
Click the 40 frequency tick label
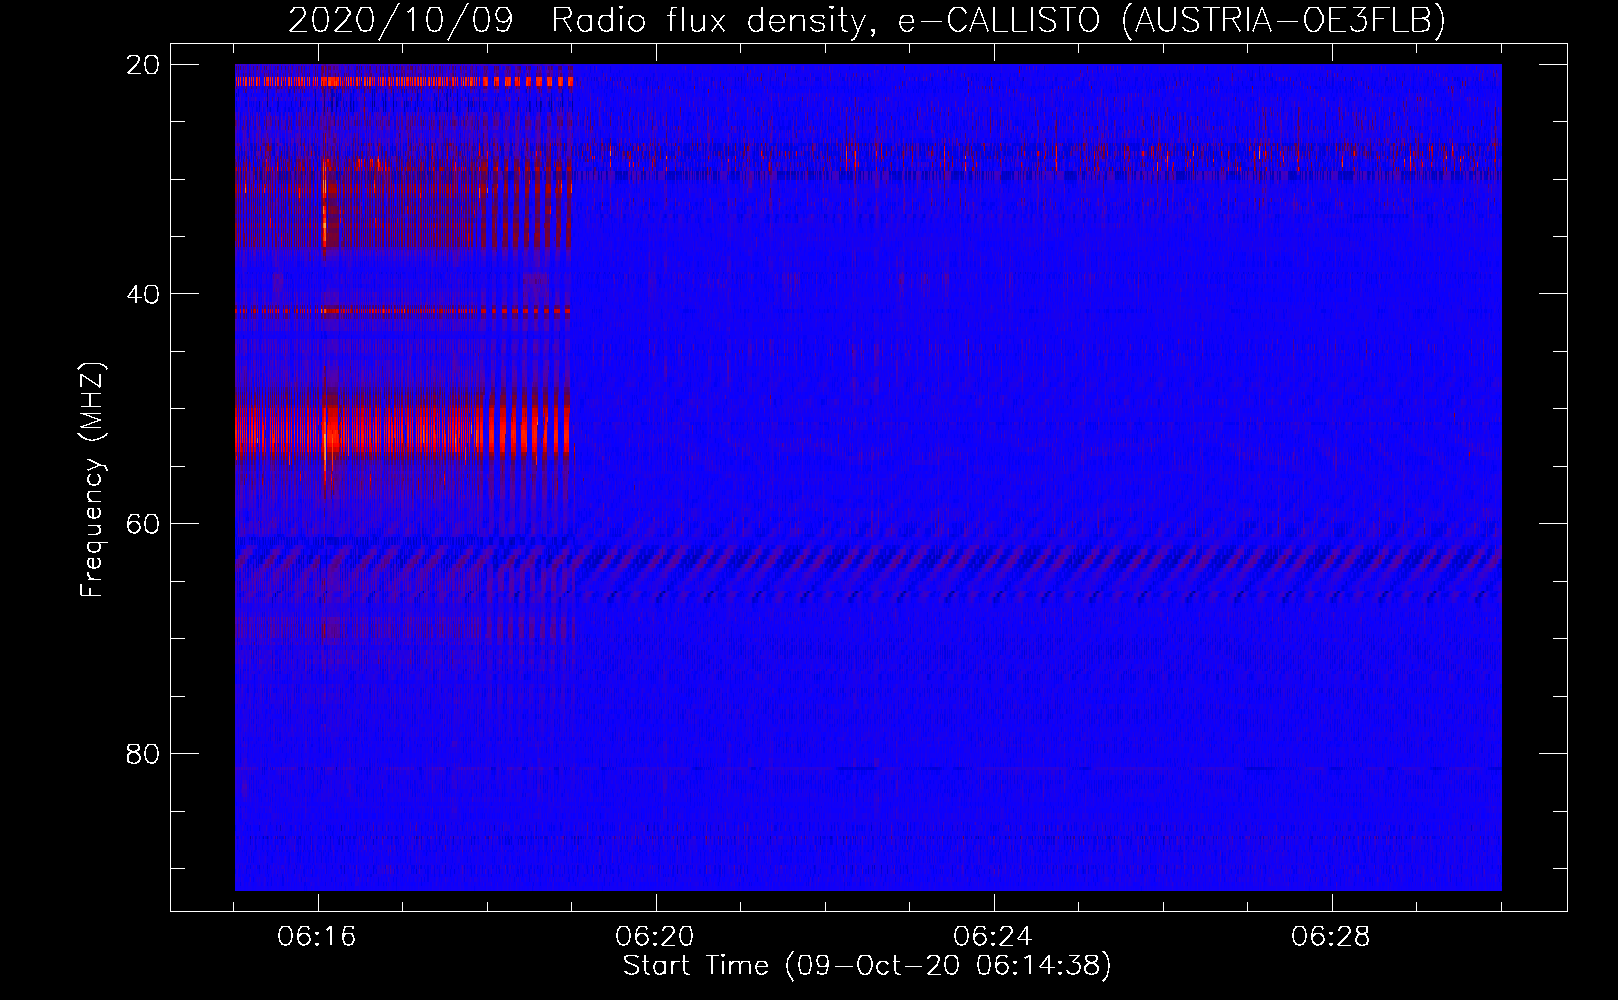143,294
